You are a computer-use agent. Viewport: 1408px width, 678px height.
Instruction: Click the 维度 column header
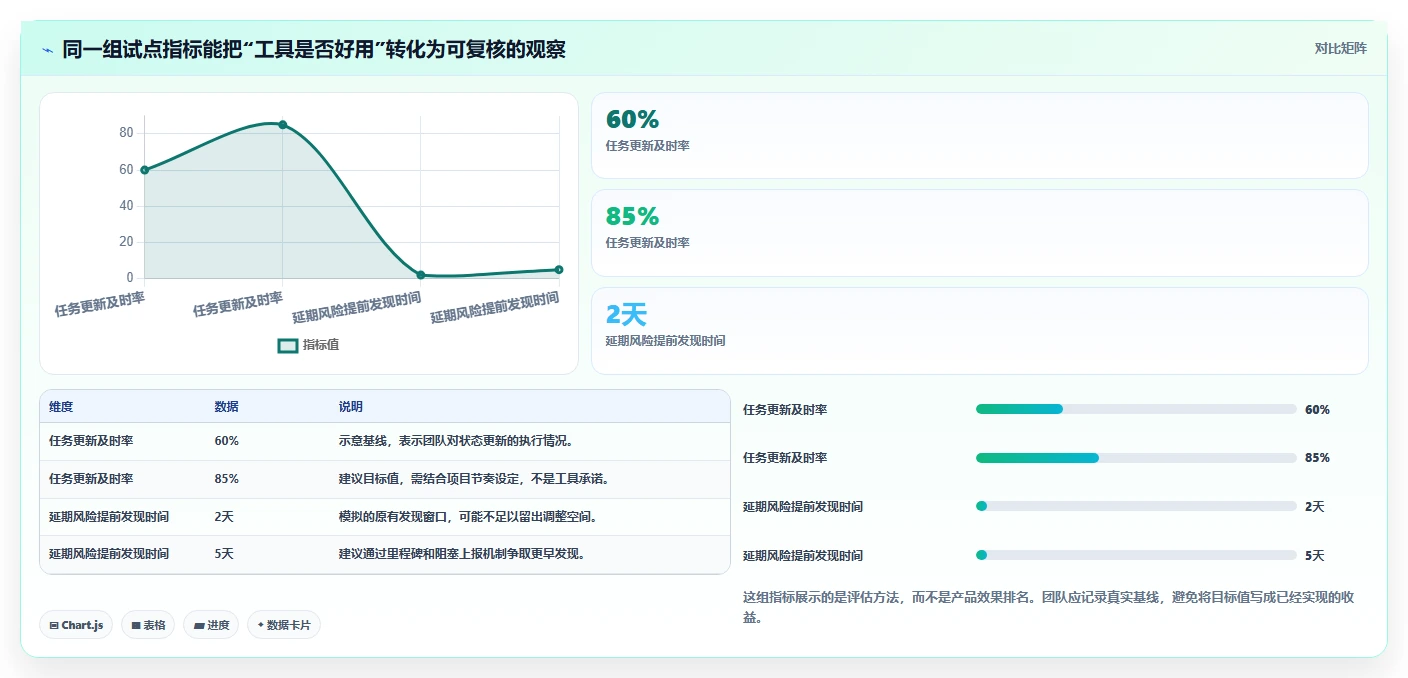pos(61,407)
